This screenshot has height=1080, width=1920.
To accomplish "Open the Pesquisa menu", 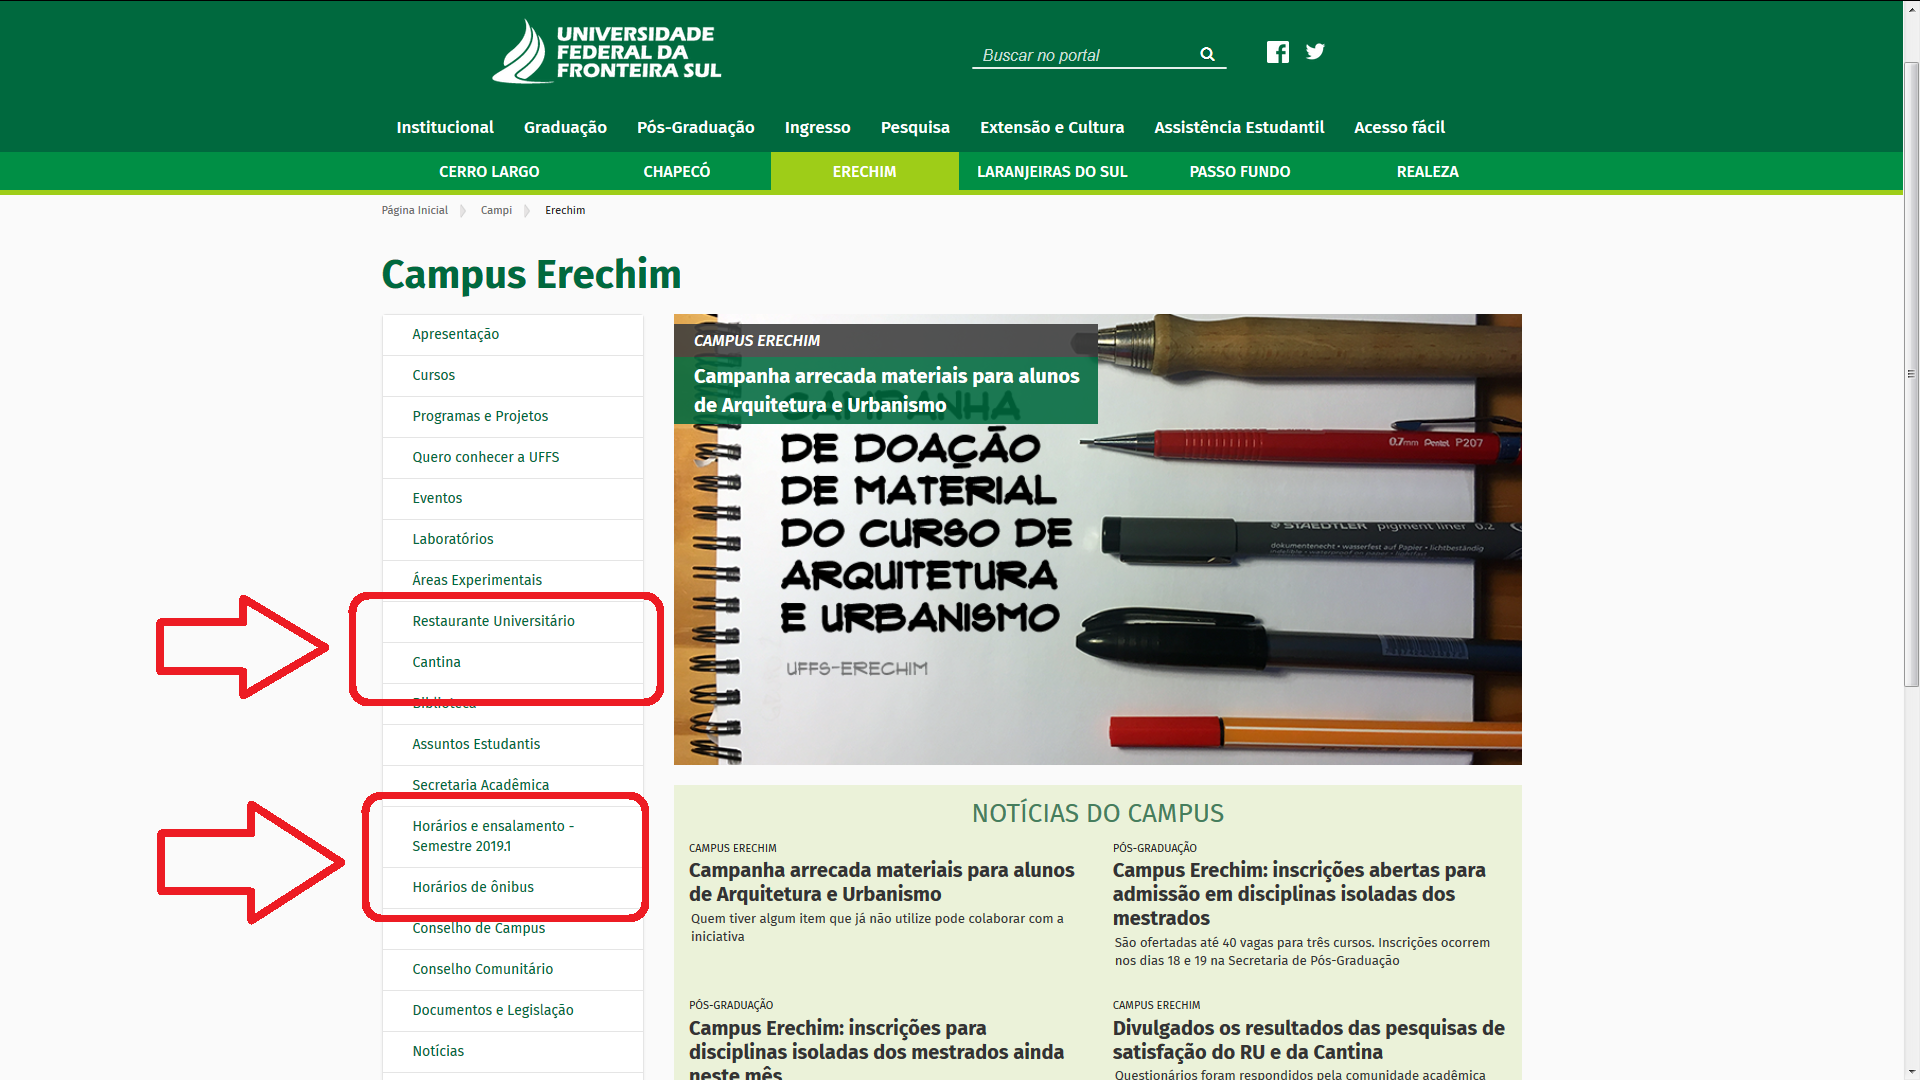I will [915, 127].
